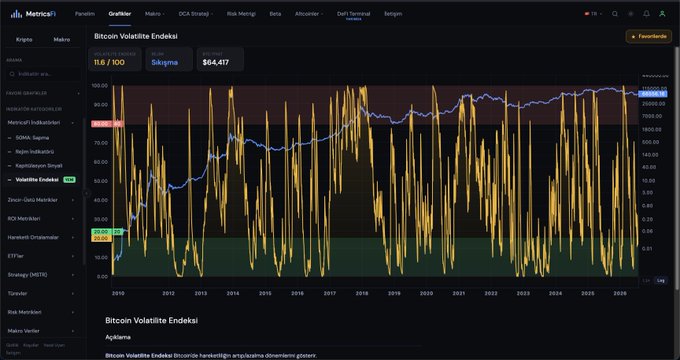Open İletişim in the top navigation

pos(393,14)
